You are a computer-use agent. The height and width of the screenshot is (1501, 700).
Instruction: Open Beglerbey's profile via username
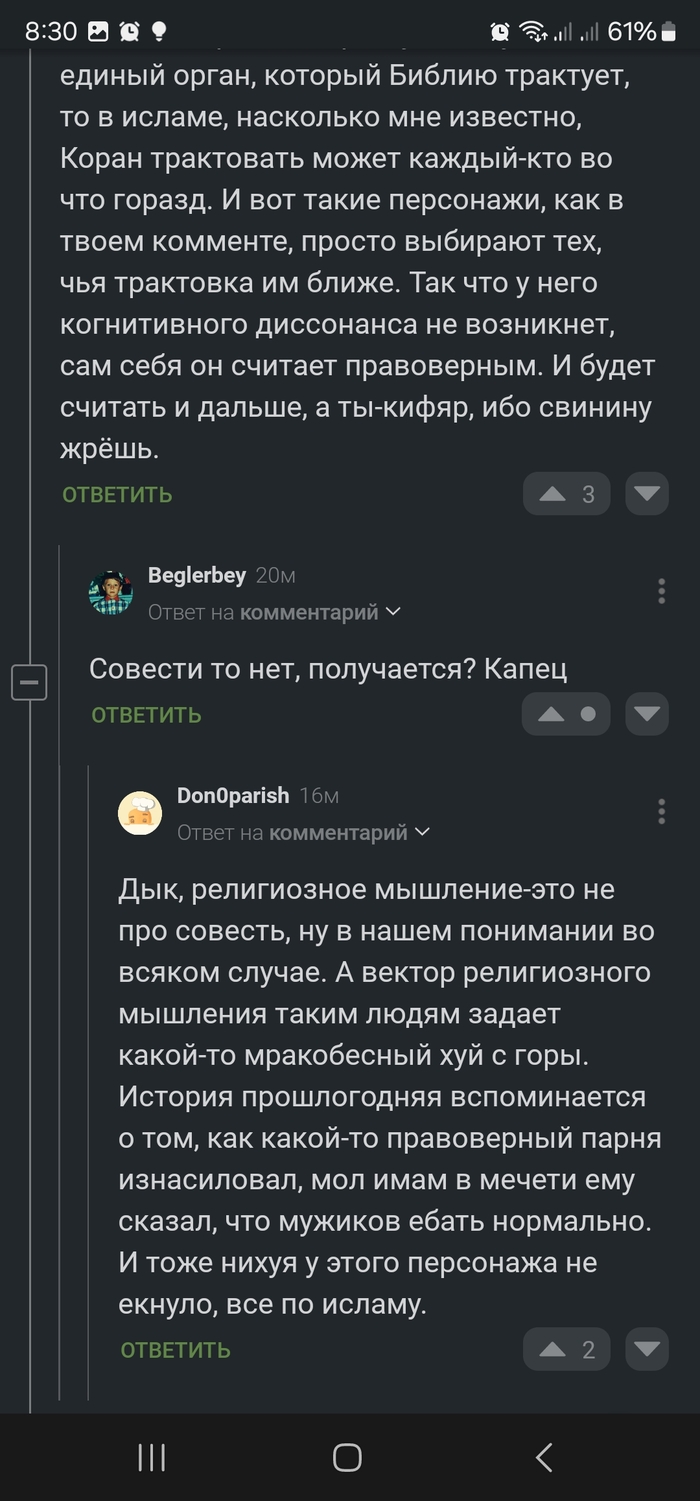pyautogui.click(x=196, y=575)
